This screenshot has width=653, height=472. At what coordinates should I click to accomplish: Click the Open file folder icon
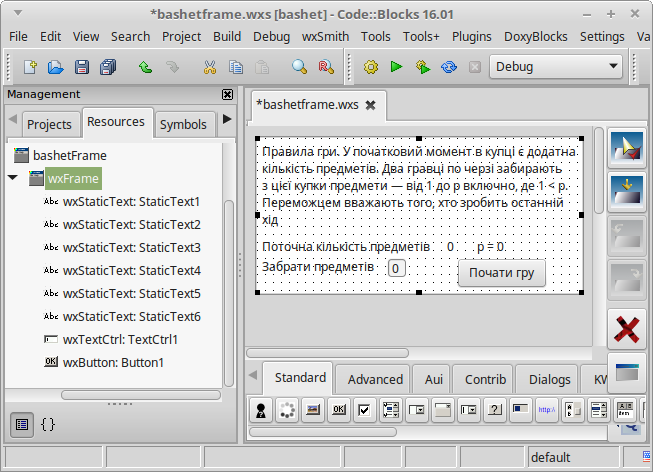point(55,67)
